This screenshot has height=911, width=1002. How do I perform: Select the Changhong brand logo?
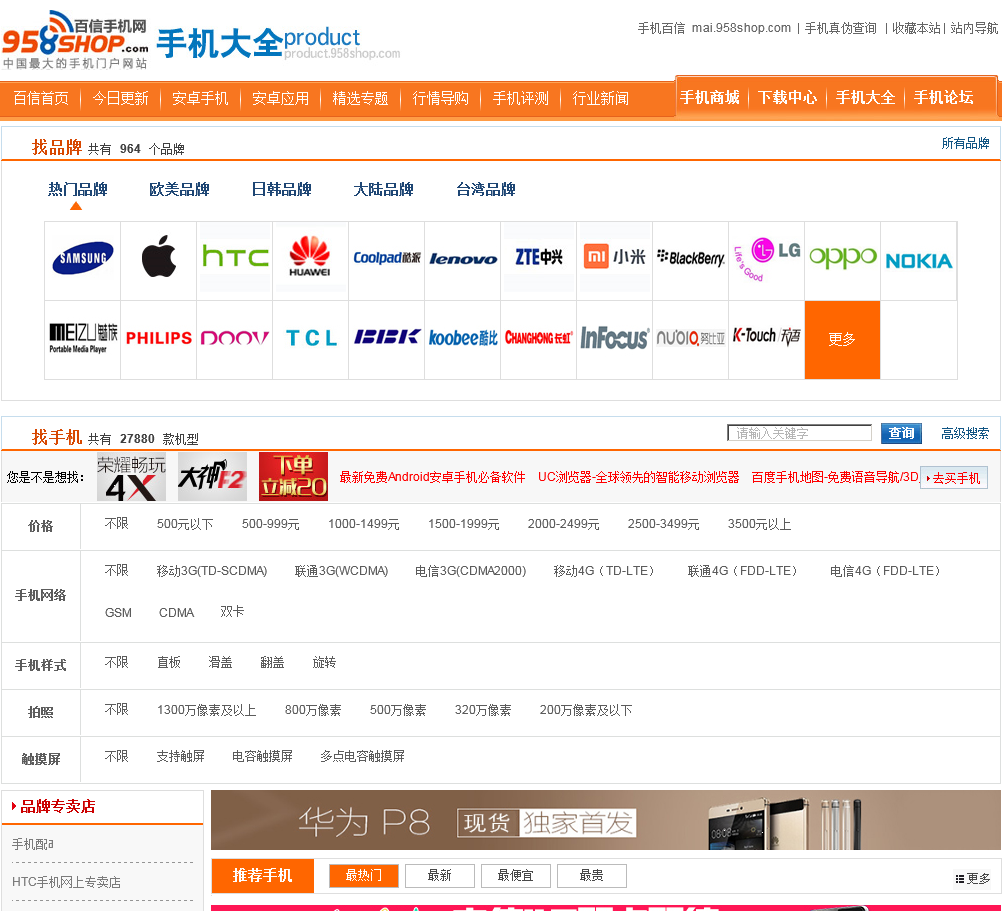[x=539, y=337]
